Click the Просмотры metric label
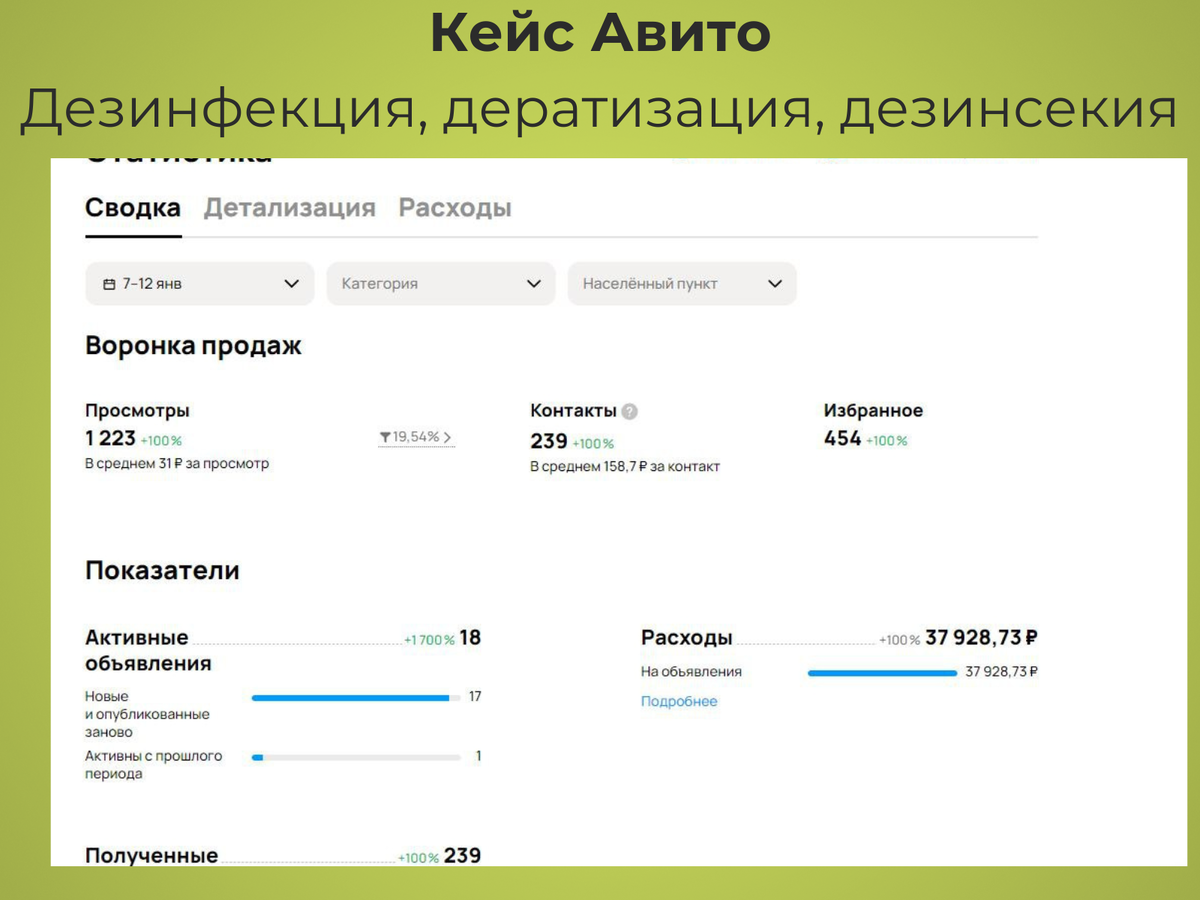 coord(137,410)
